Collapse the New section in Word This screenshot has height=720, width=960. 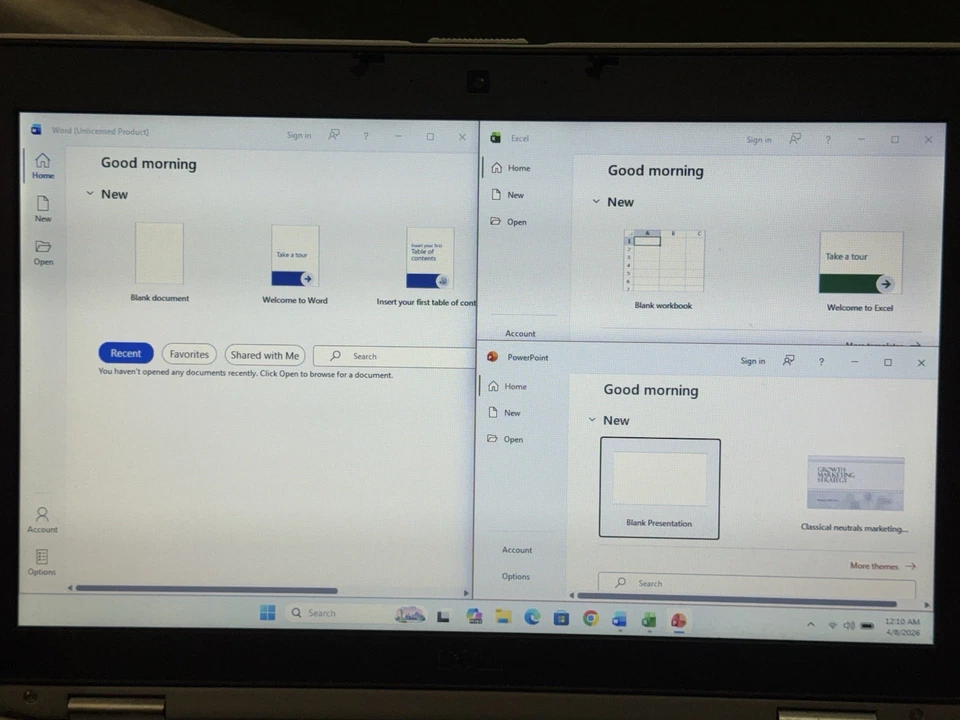click(x=90, y=193)
